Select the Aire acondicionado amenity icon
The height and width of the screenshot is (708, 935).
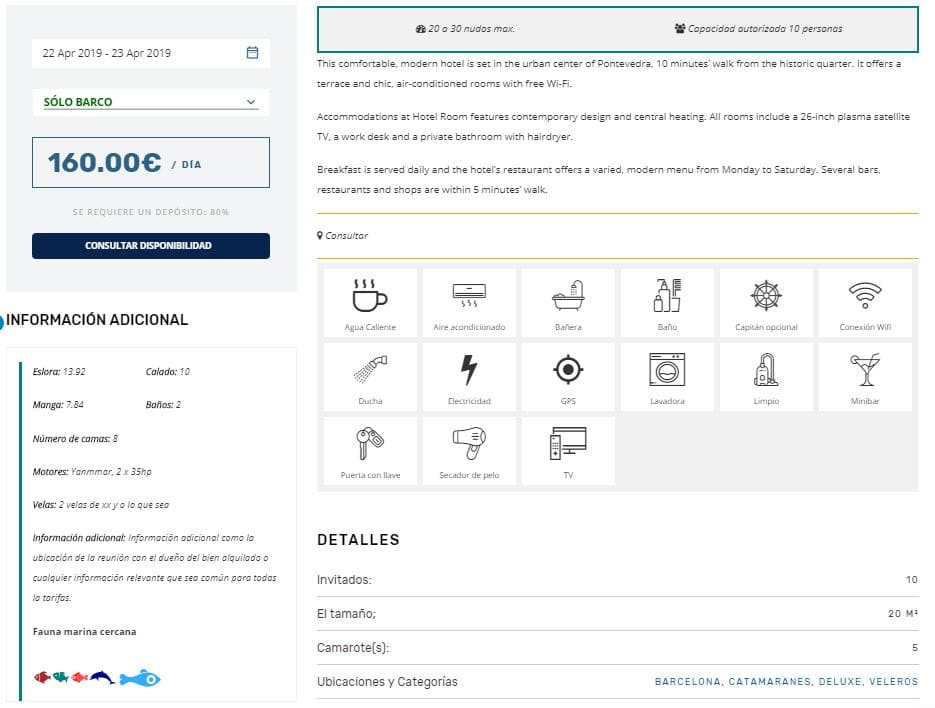(469, 296)
